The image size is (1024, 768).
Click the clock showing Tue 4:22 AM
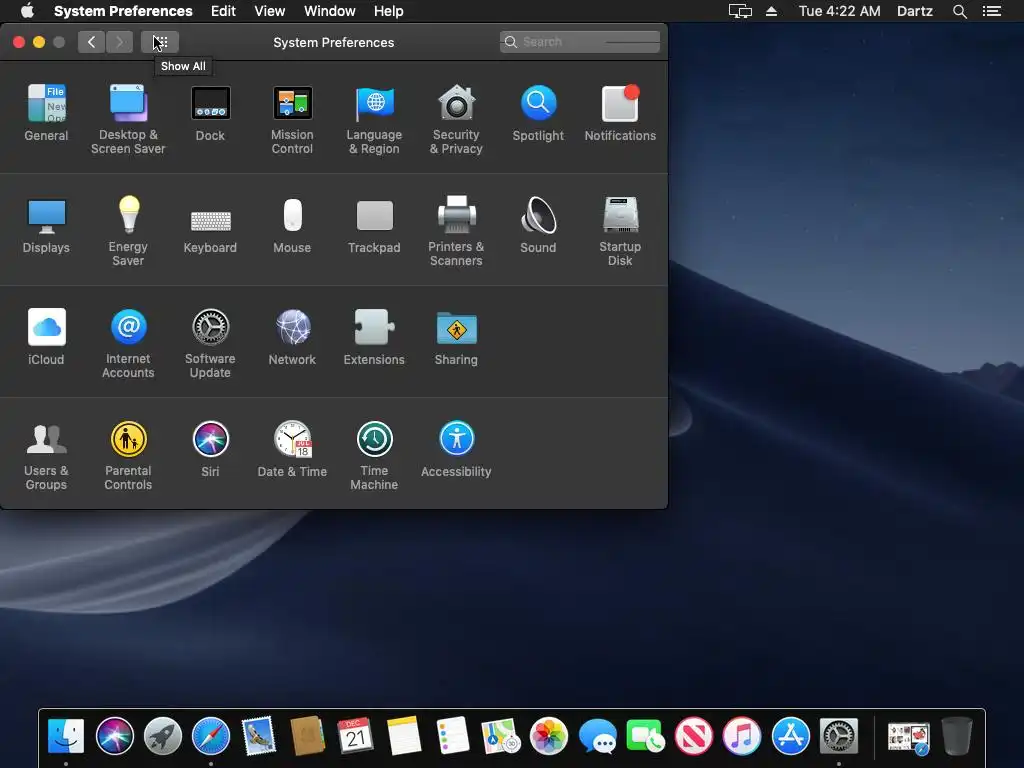tap(839, 11)
